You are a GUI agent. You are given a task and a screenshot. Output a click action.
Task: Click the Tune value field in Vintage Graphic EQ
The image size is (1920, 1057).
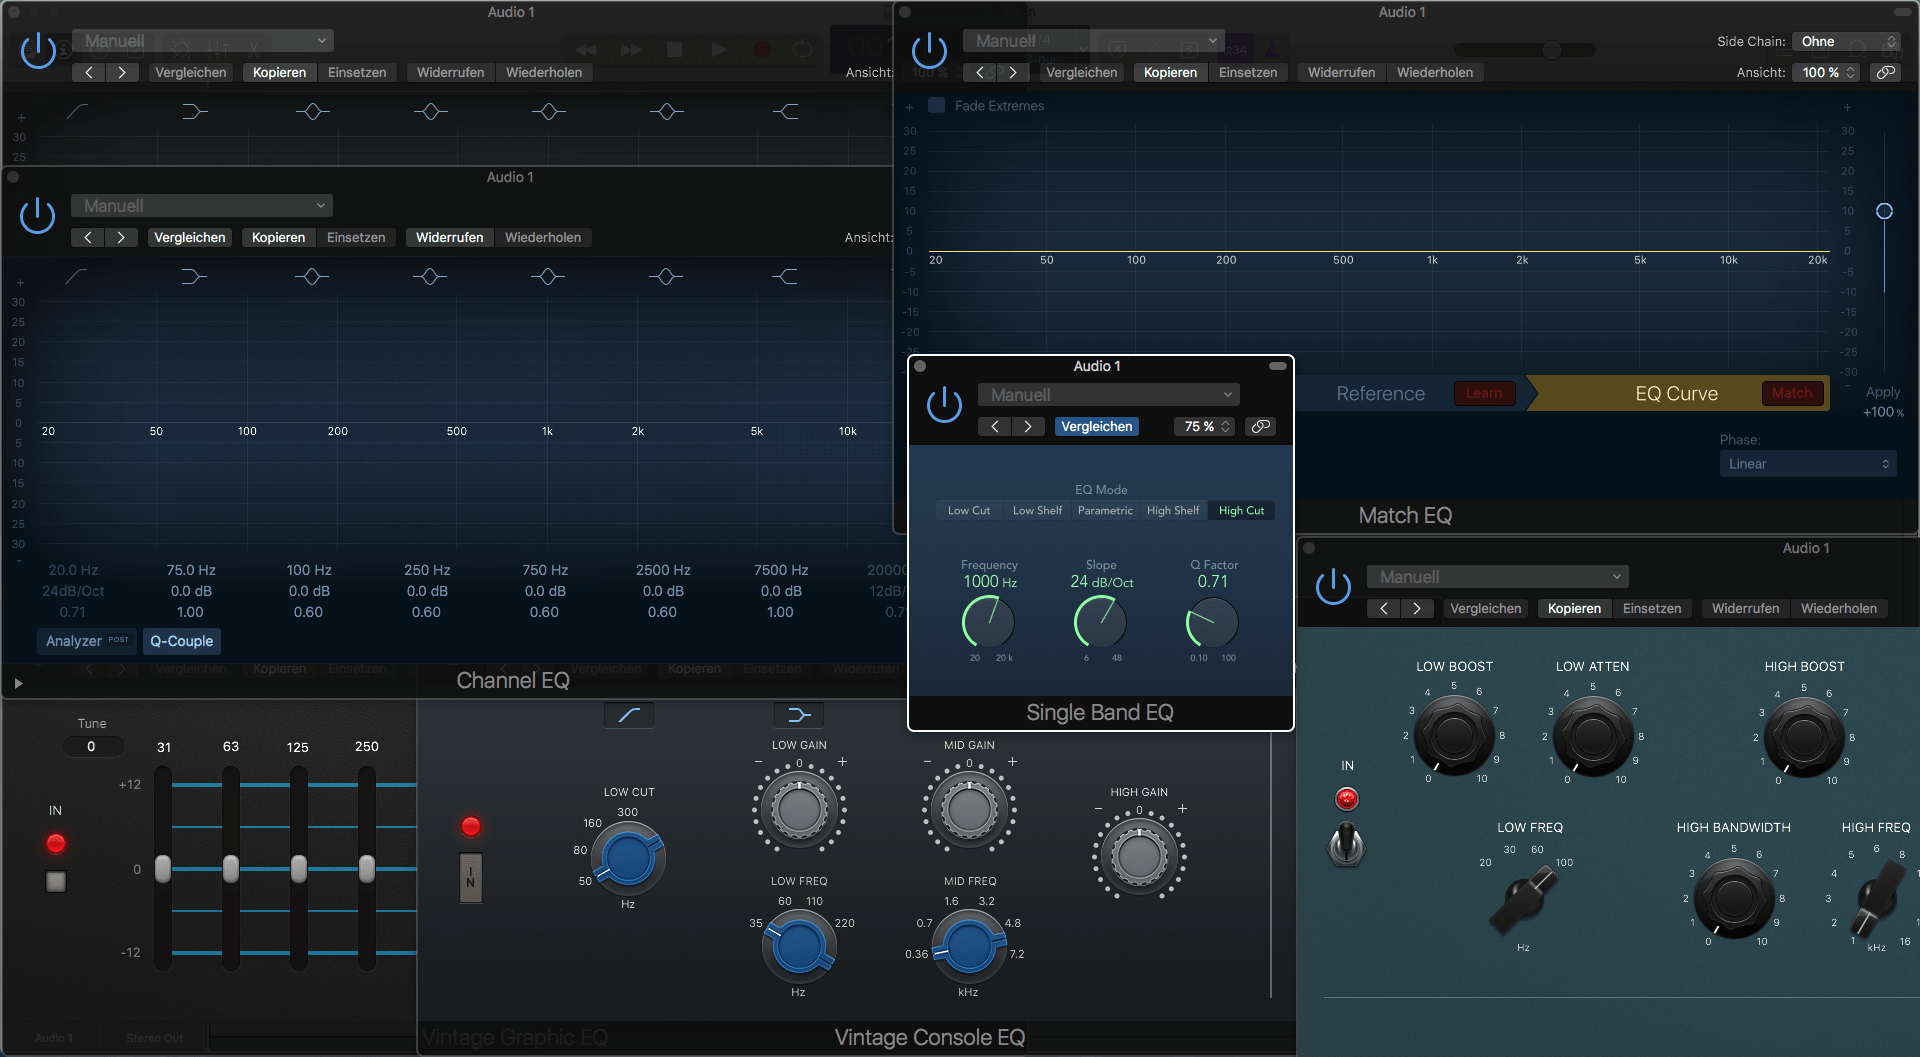92,747
